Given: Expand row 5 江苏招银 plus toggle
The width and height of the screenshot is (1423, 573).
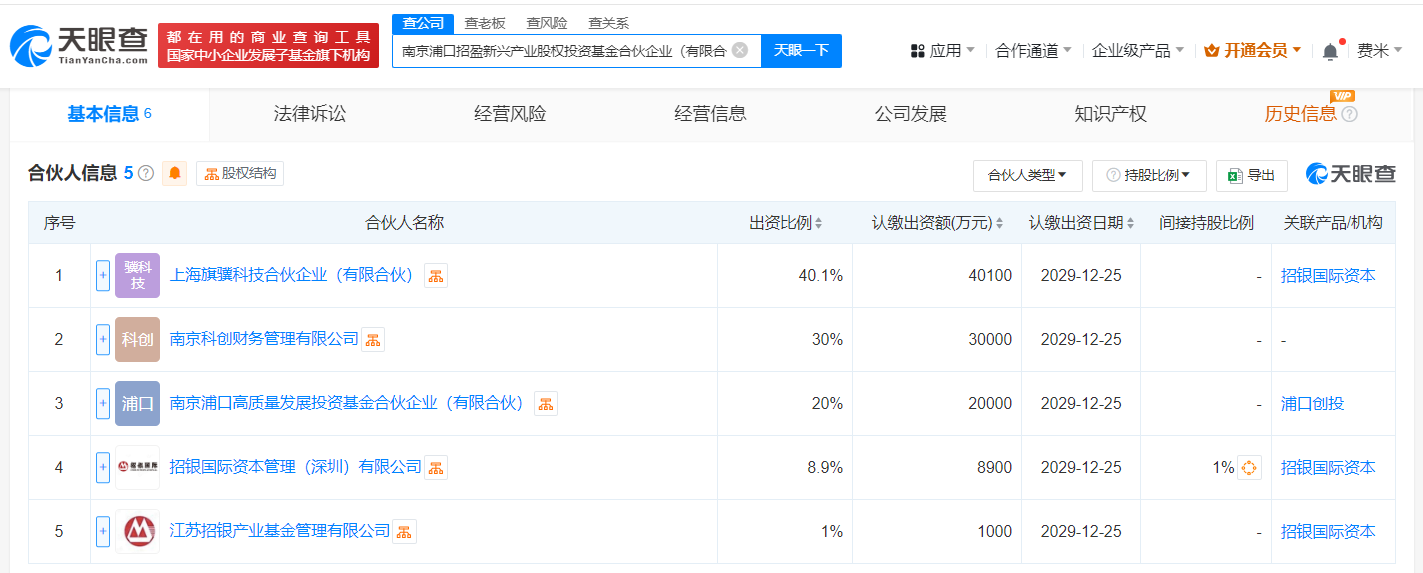Looking at the screenshot, I should (103, 531).
